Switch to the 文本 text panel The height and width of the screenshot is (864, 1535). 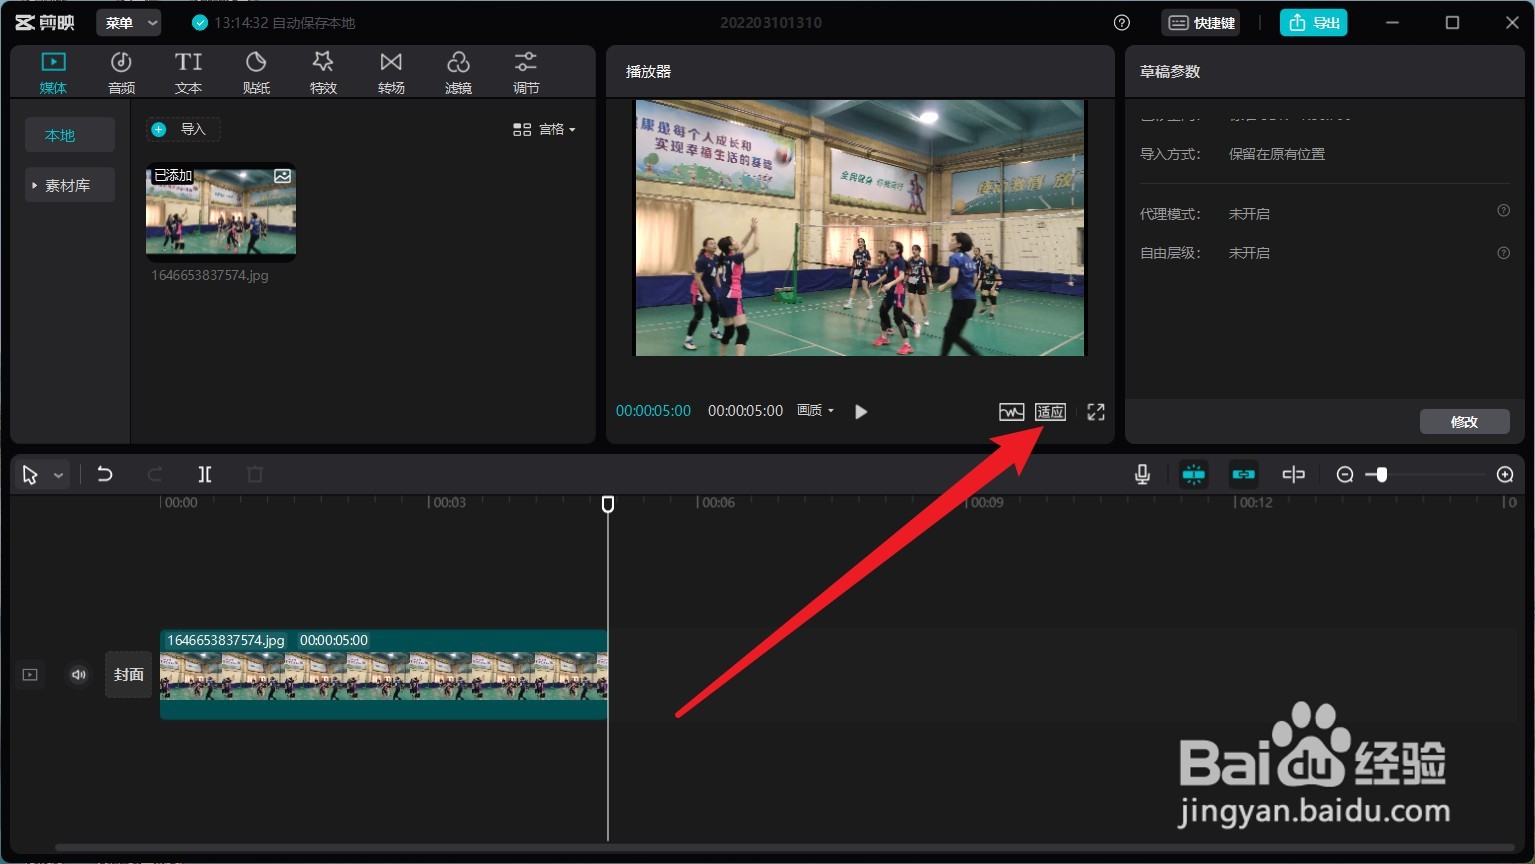pyautogui.click(x=188, y=71)
